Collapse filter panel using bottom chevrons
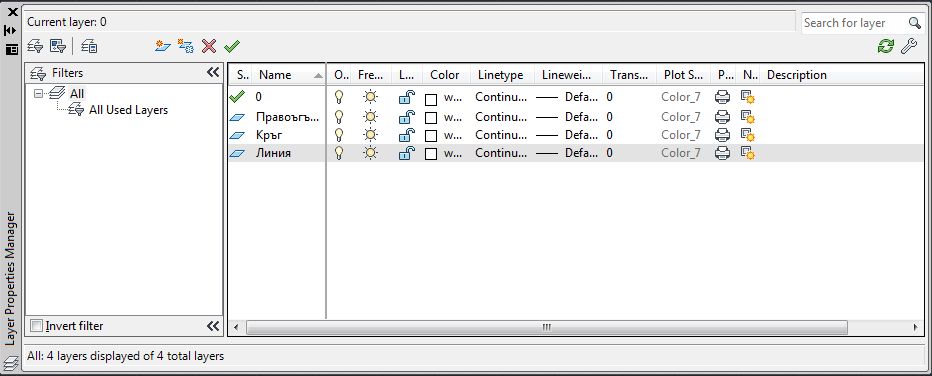The width and height of the screenshot is (932, 376). 213,326
